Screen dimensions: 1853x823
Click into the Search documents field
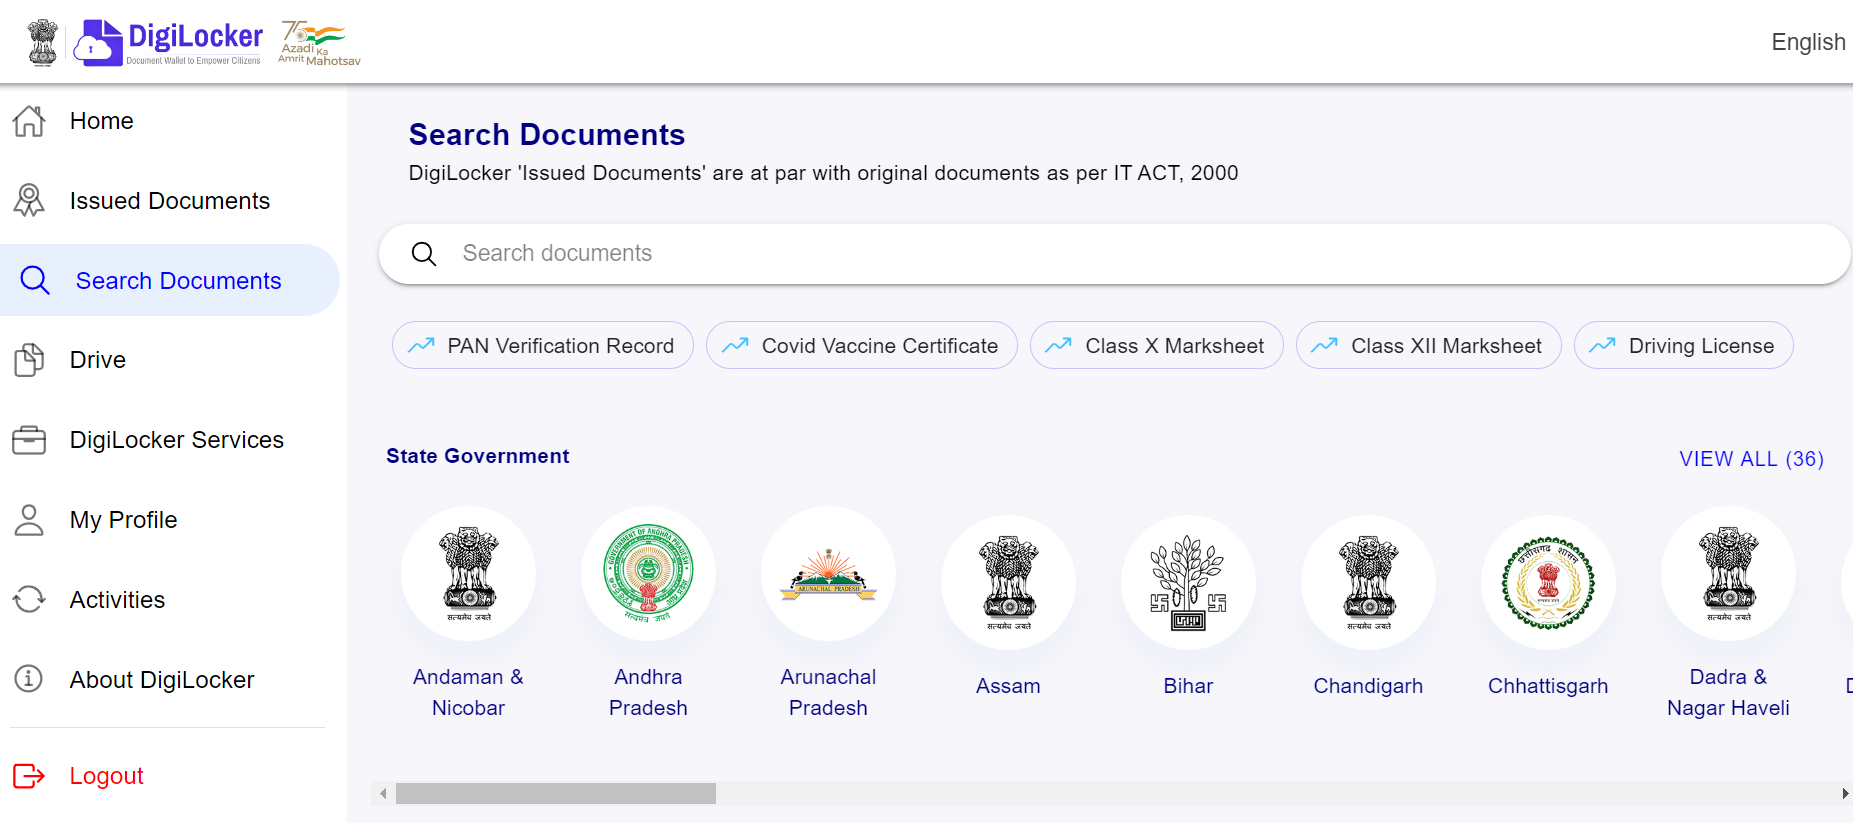click(1115, 254)
